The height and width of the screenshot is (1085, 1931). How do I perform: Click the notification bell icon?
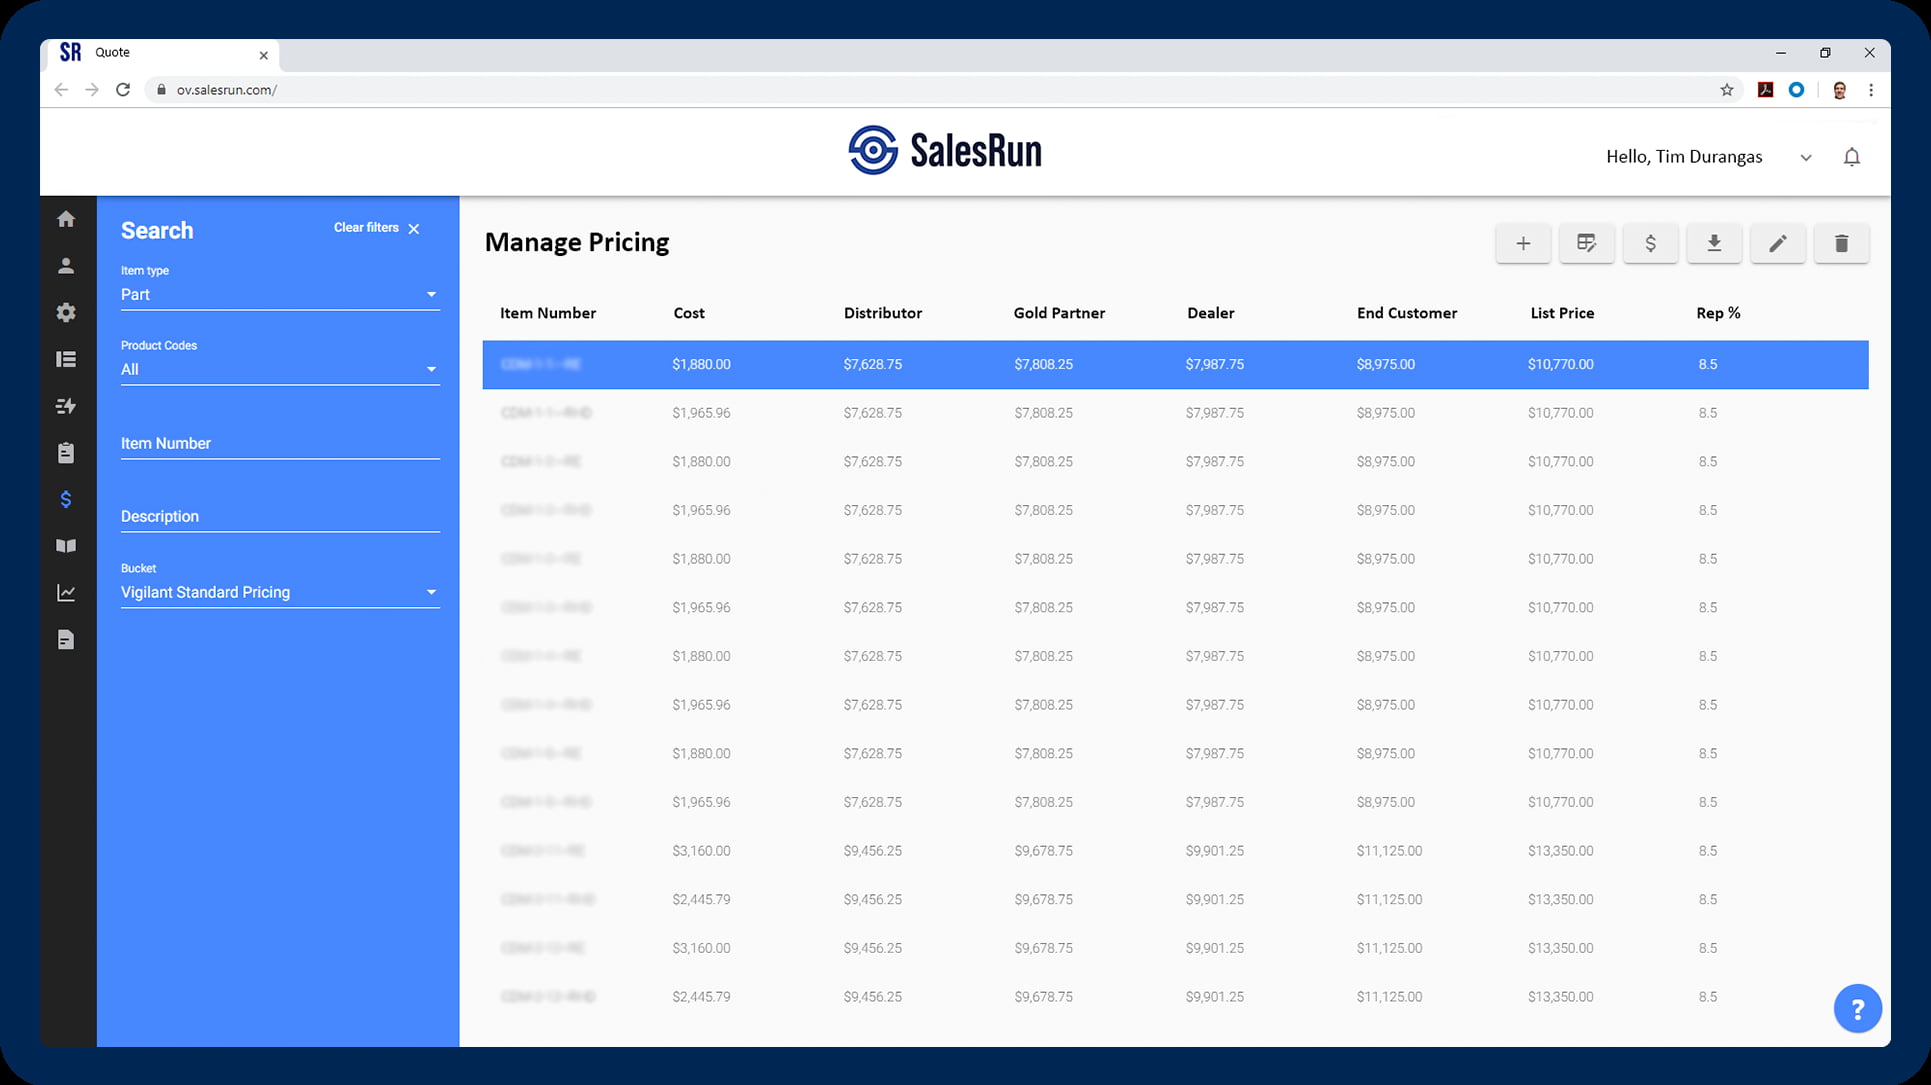click(1852, 157)
